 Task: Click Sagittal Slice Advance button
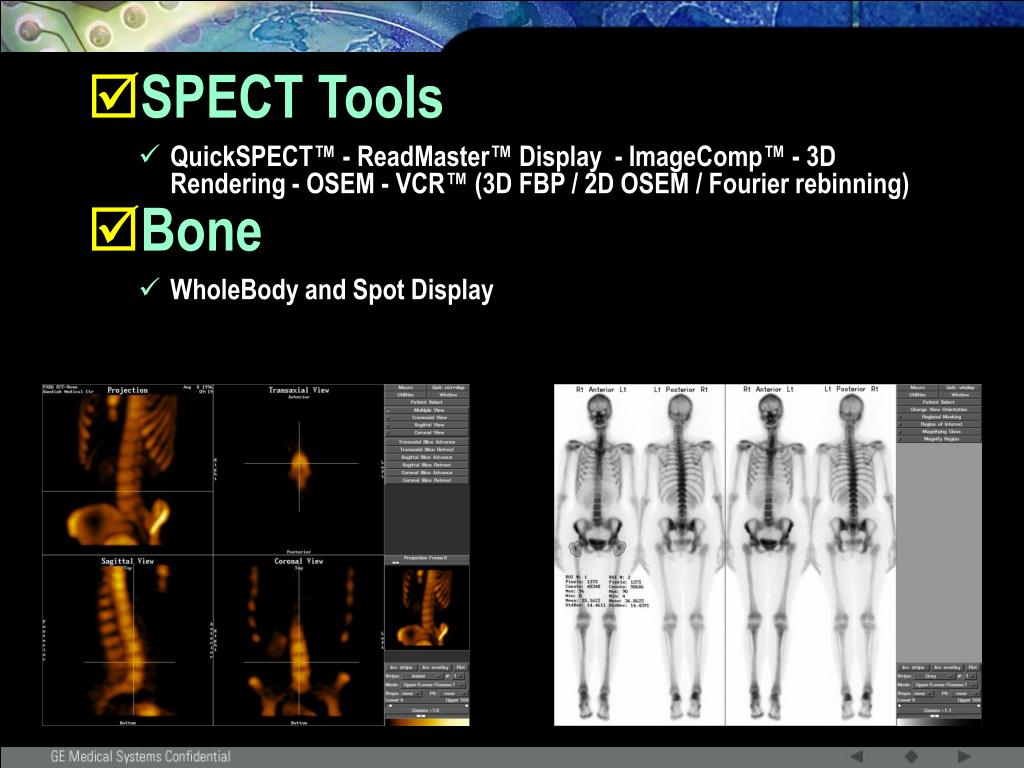click(x=426, y=457)
